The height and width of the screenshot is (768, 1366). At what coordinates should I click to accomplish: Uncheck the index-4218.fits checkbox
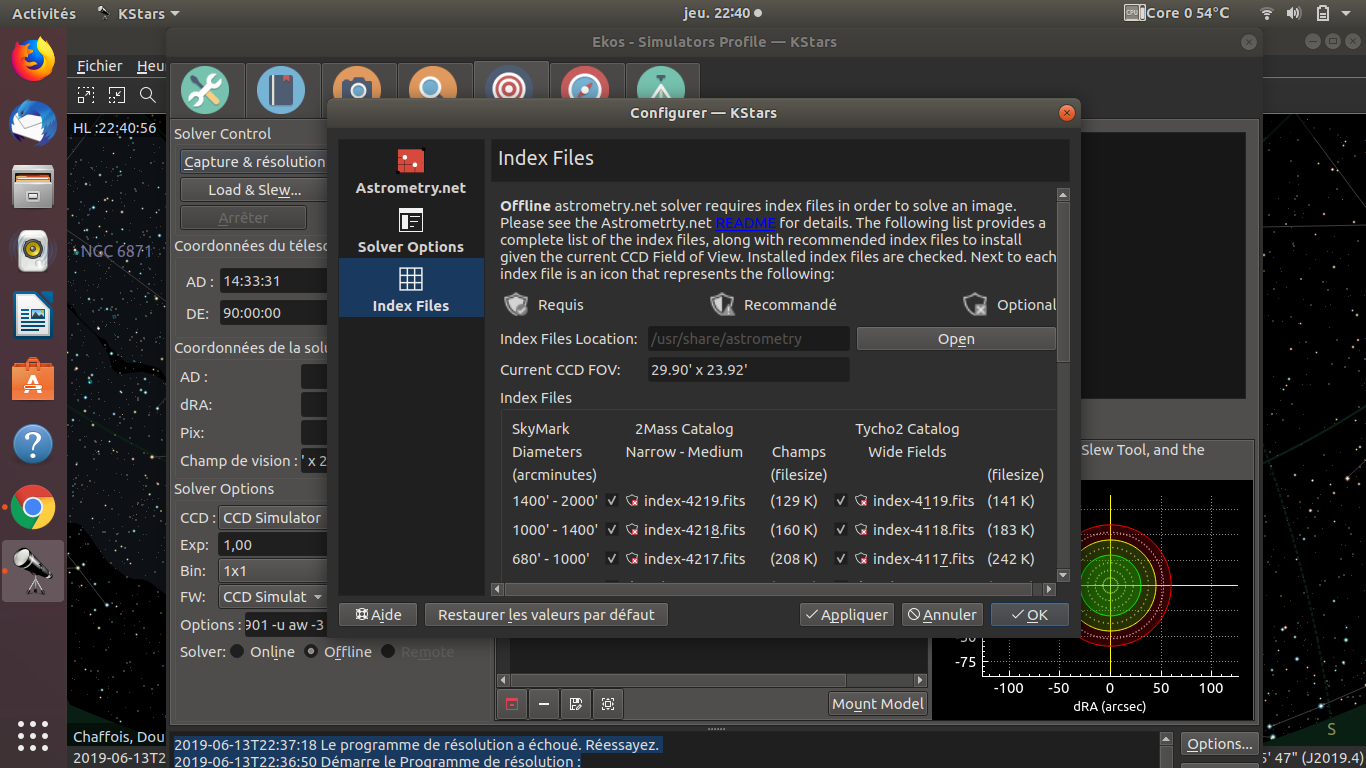click(x=612, y=530)
